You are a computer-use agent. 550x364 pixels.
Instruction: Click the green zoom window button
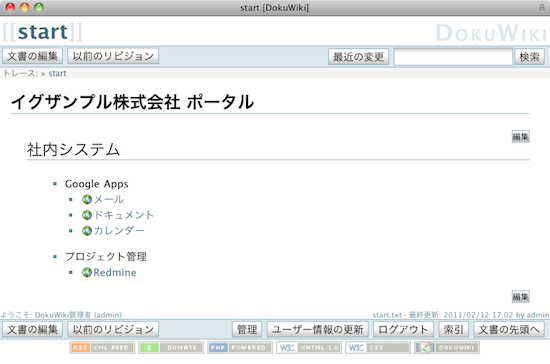tap(39, 7)
